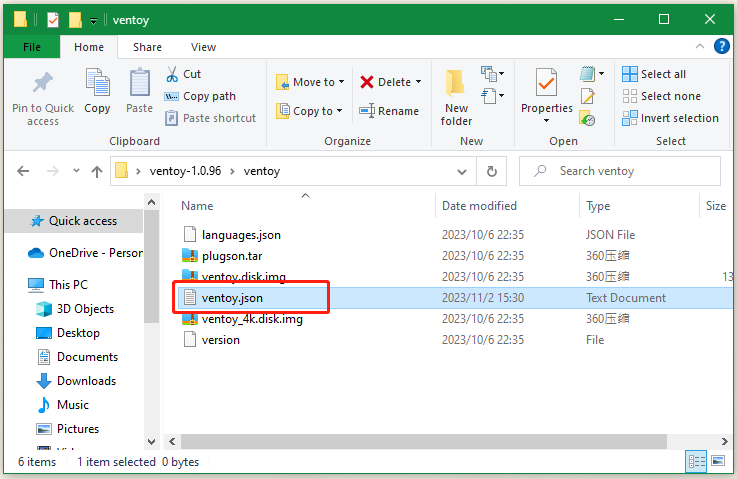737x479 pixels.
Task: Select the languages.json file
Action: (241, 235)
